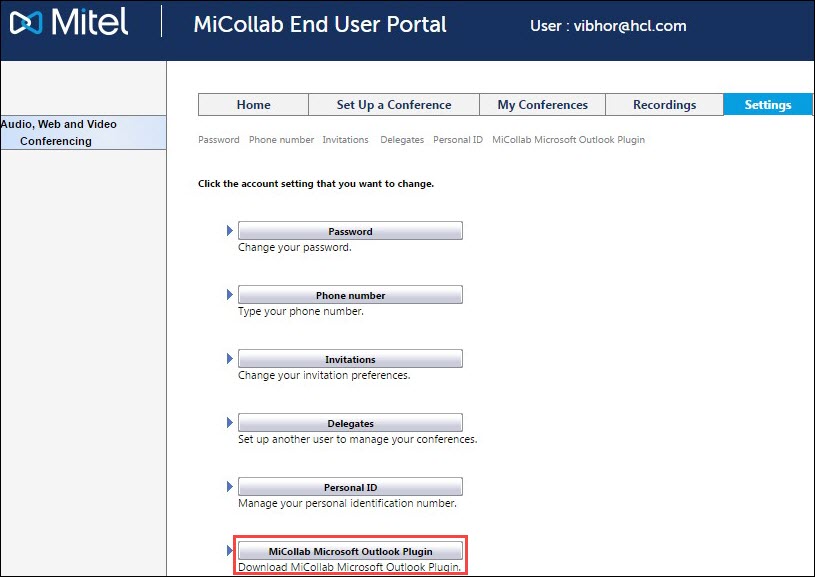
Task: Switch to the Home tab
Action: click(253, 104)
